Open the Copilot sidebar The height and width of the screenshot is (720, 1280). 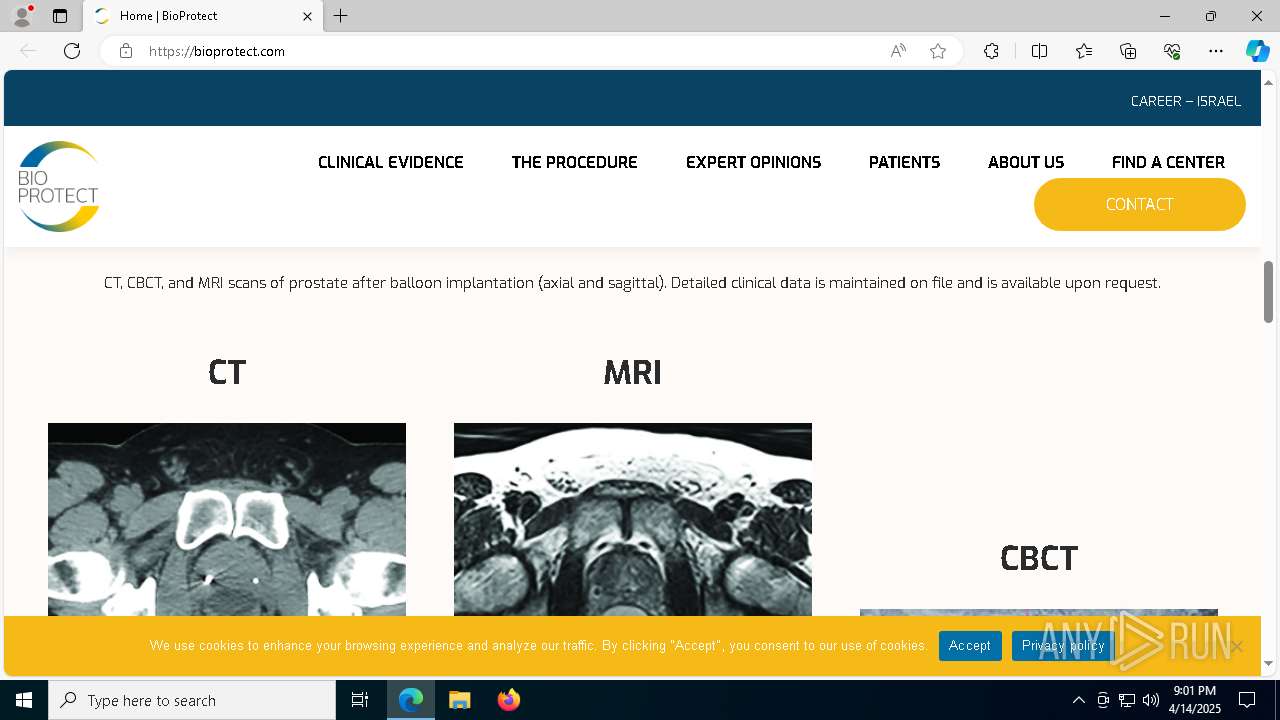[x=1257, y=51]
